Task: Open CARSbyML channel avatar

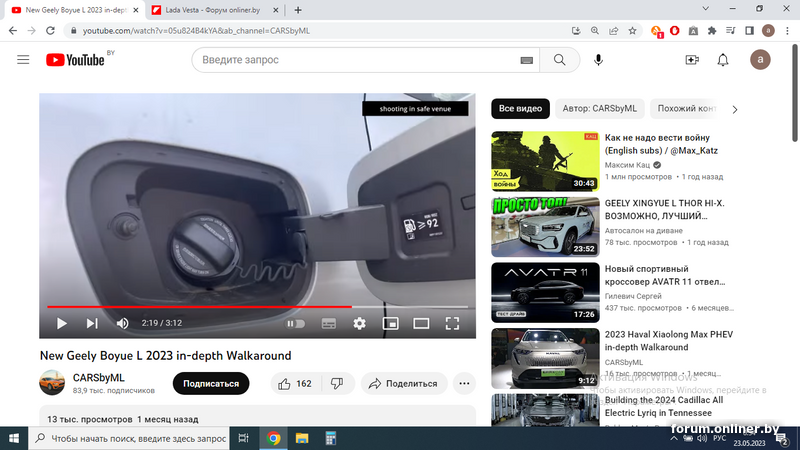Action: pos(52,383)
